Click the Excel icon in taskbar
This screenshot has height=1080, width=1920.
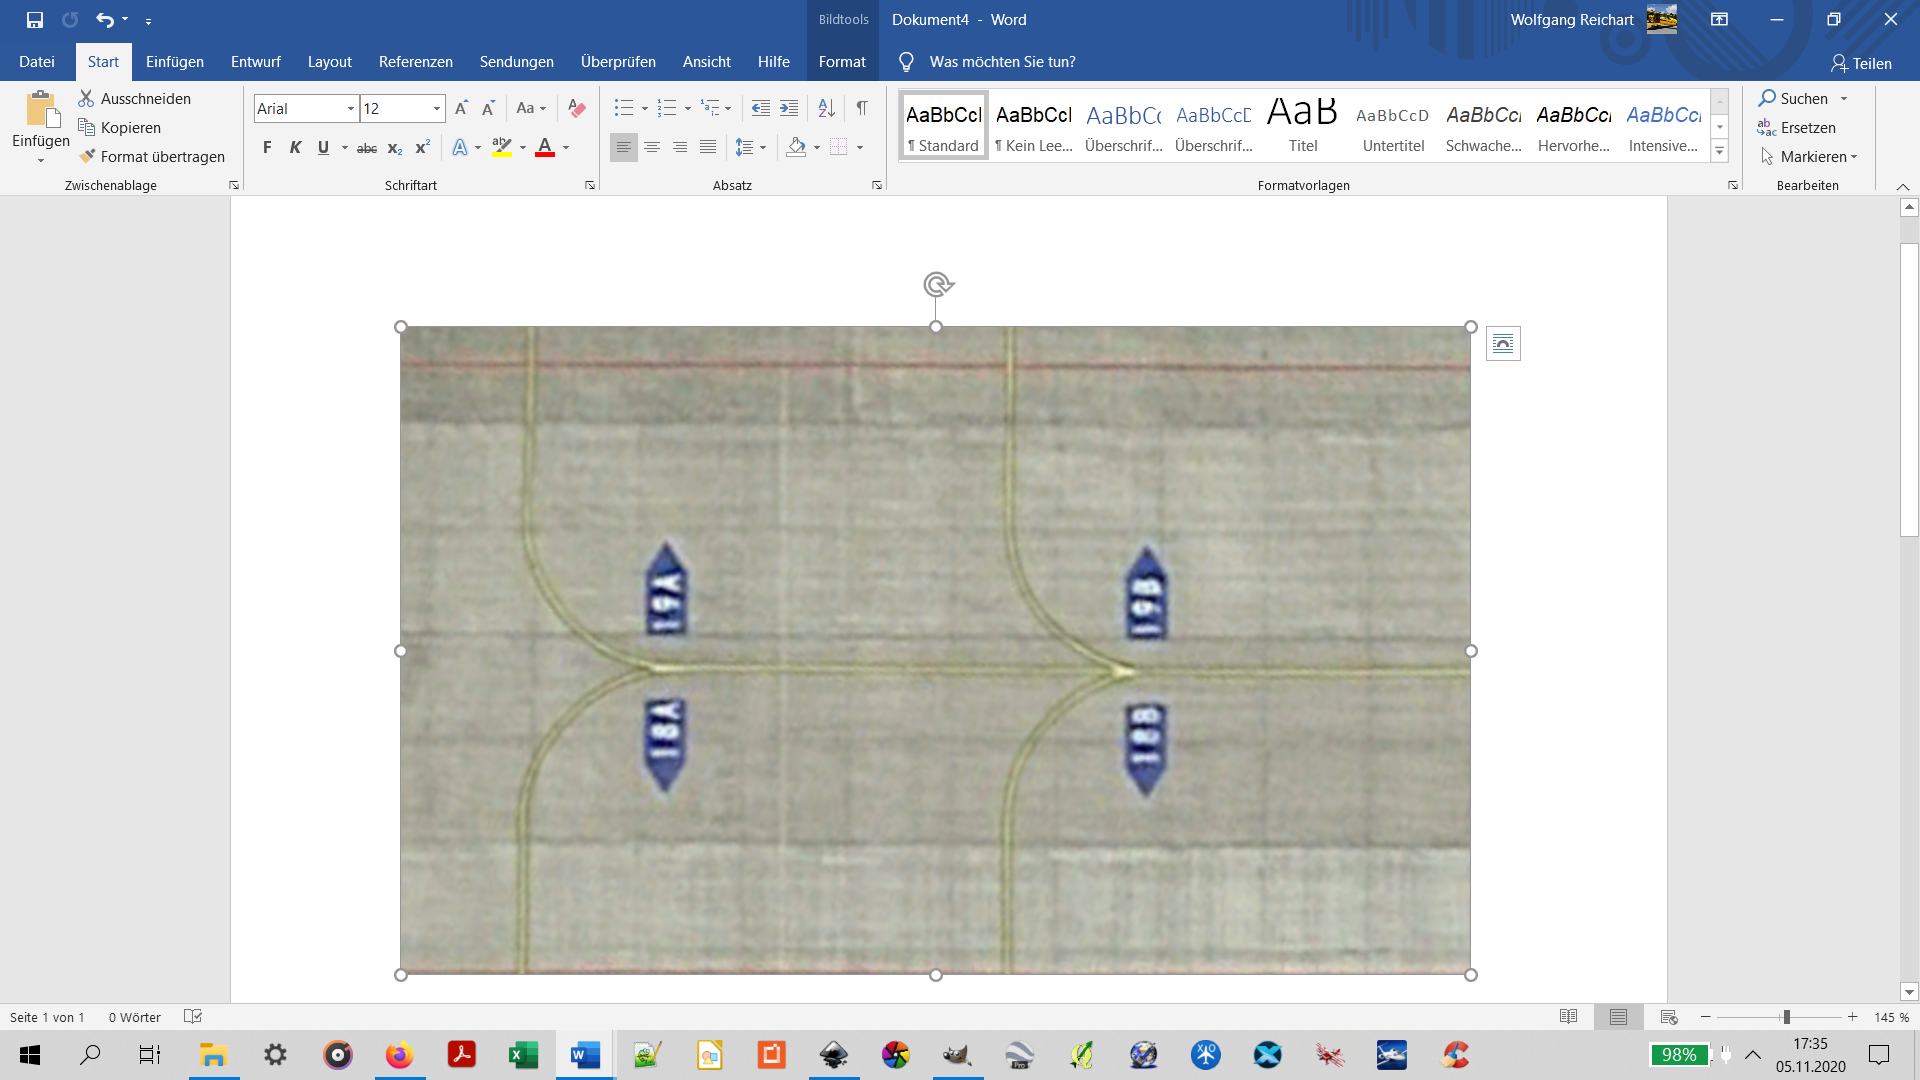(x=523, y=1055)
